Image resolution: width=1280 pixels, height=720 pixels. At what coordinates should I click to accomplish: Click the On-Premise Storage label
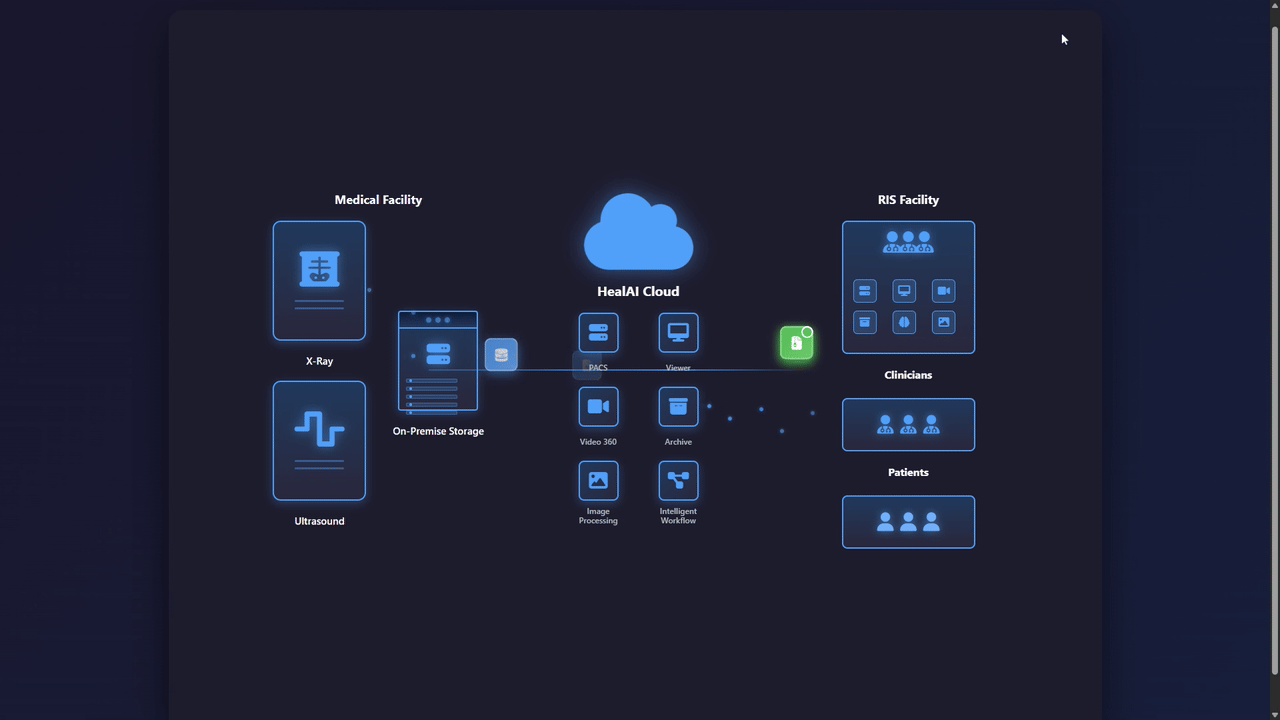pos(438,431)
